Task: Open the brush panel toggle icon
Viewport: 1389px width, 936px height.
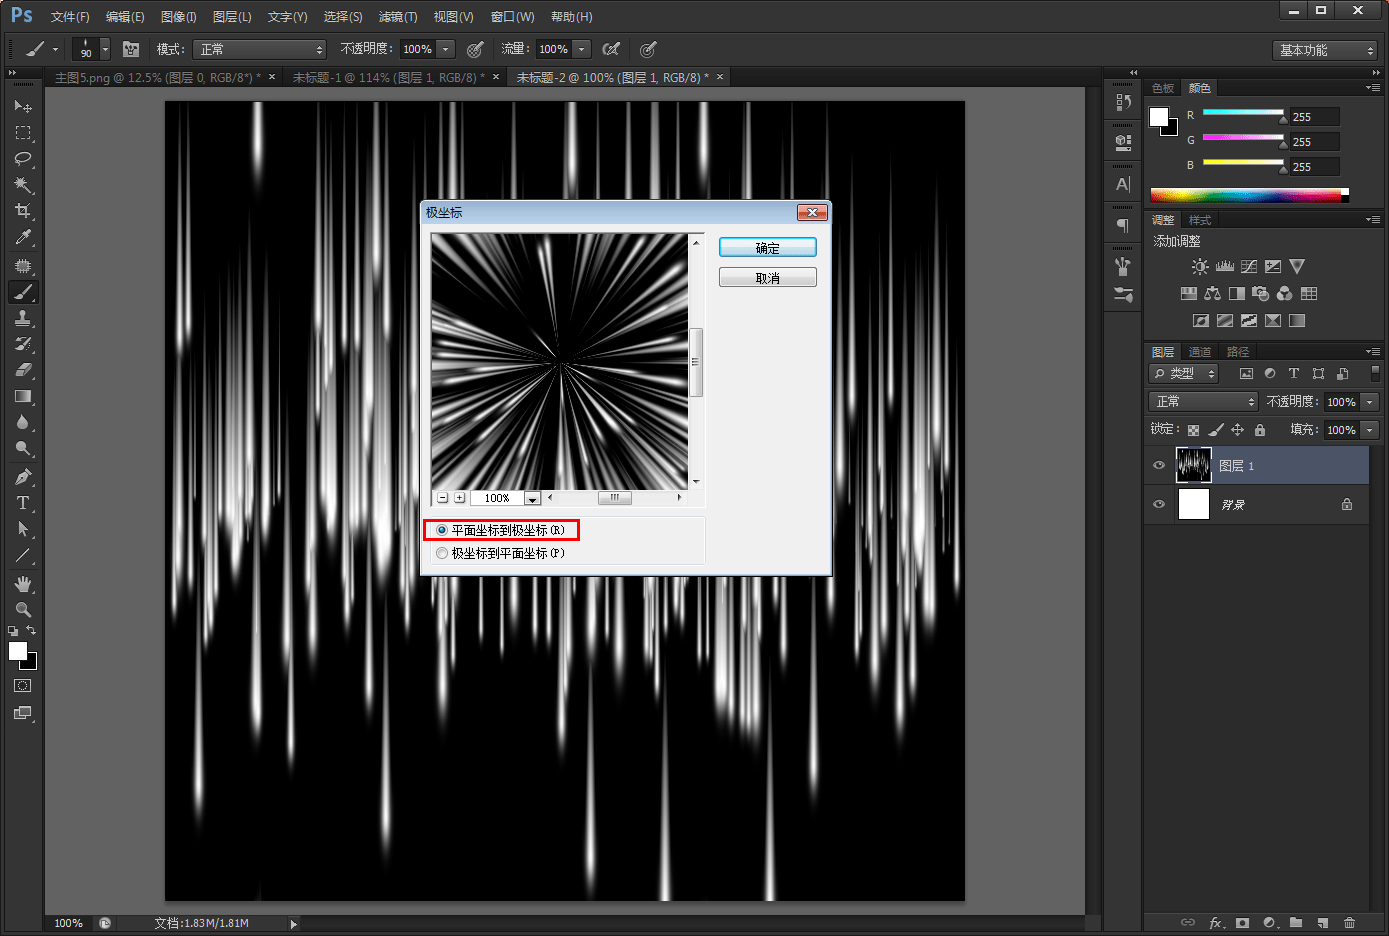Action: [x=131, y=49]
